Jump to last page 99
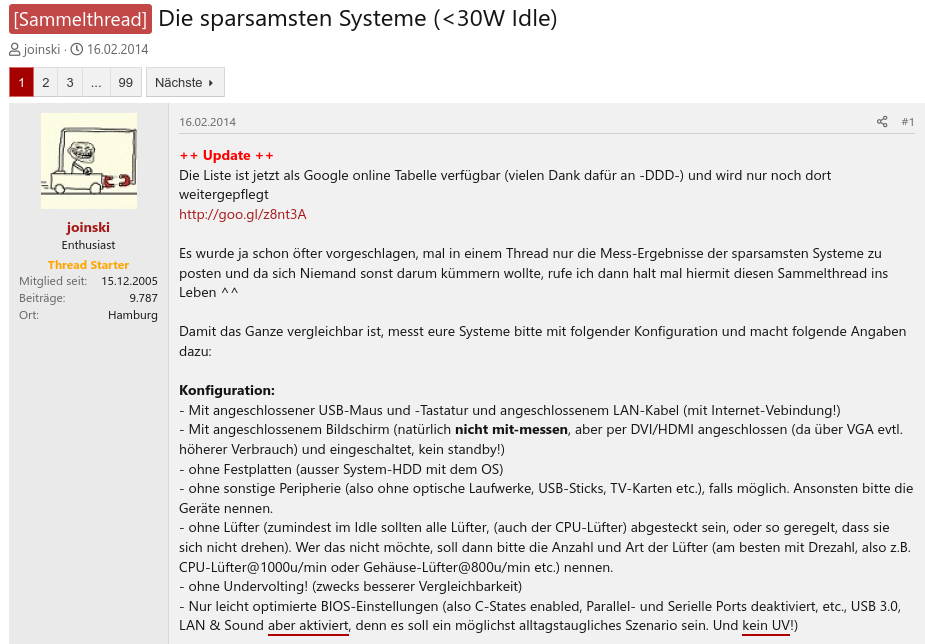This screenshot has height=644, width=925. pos(125,83)
